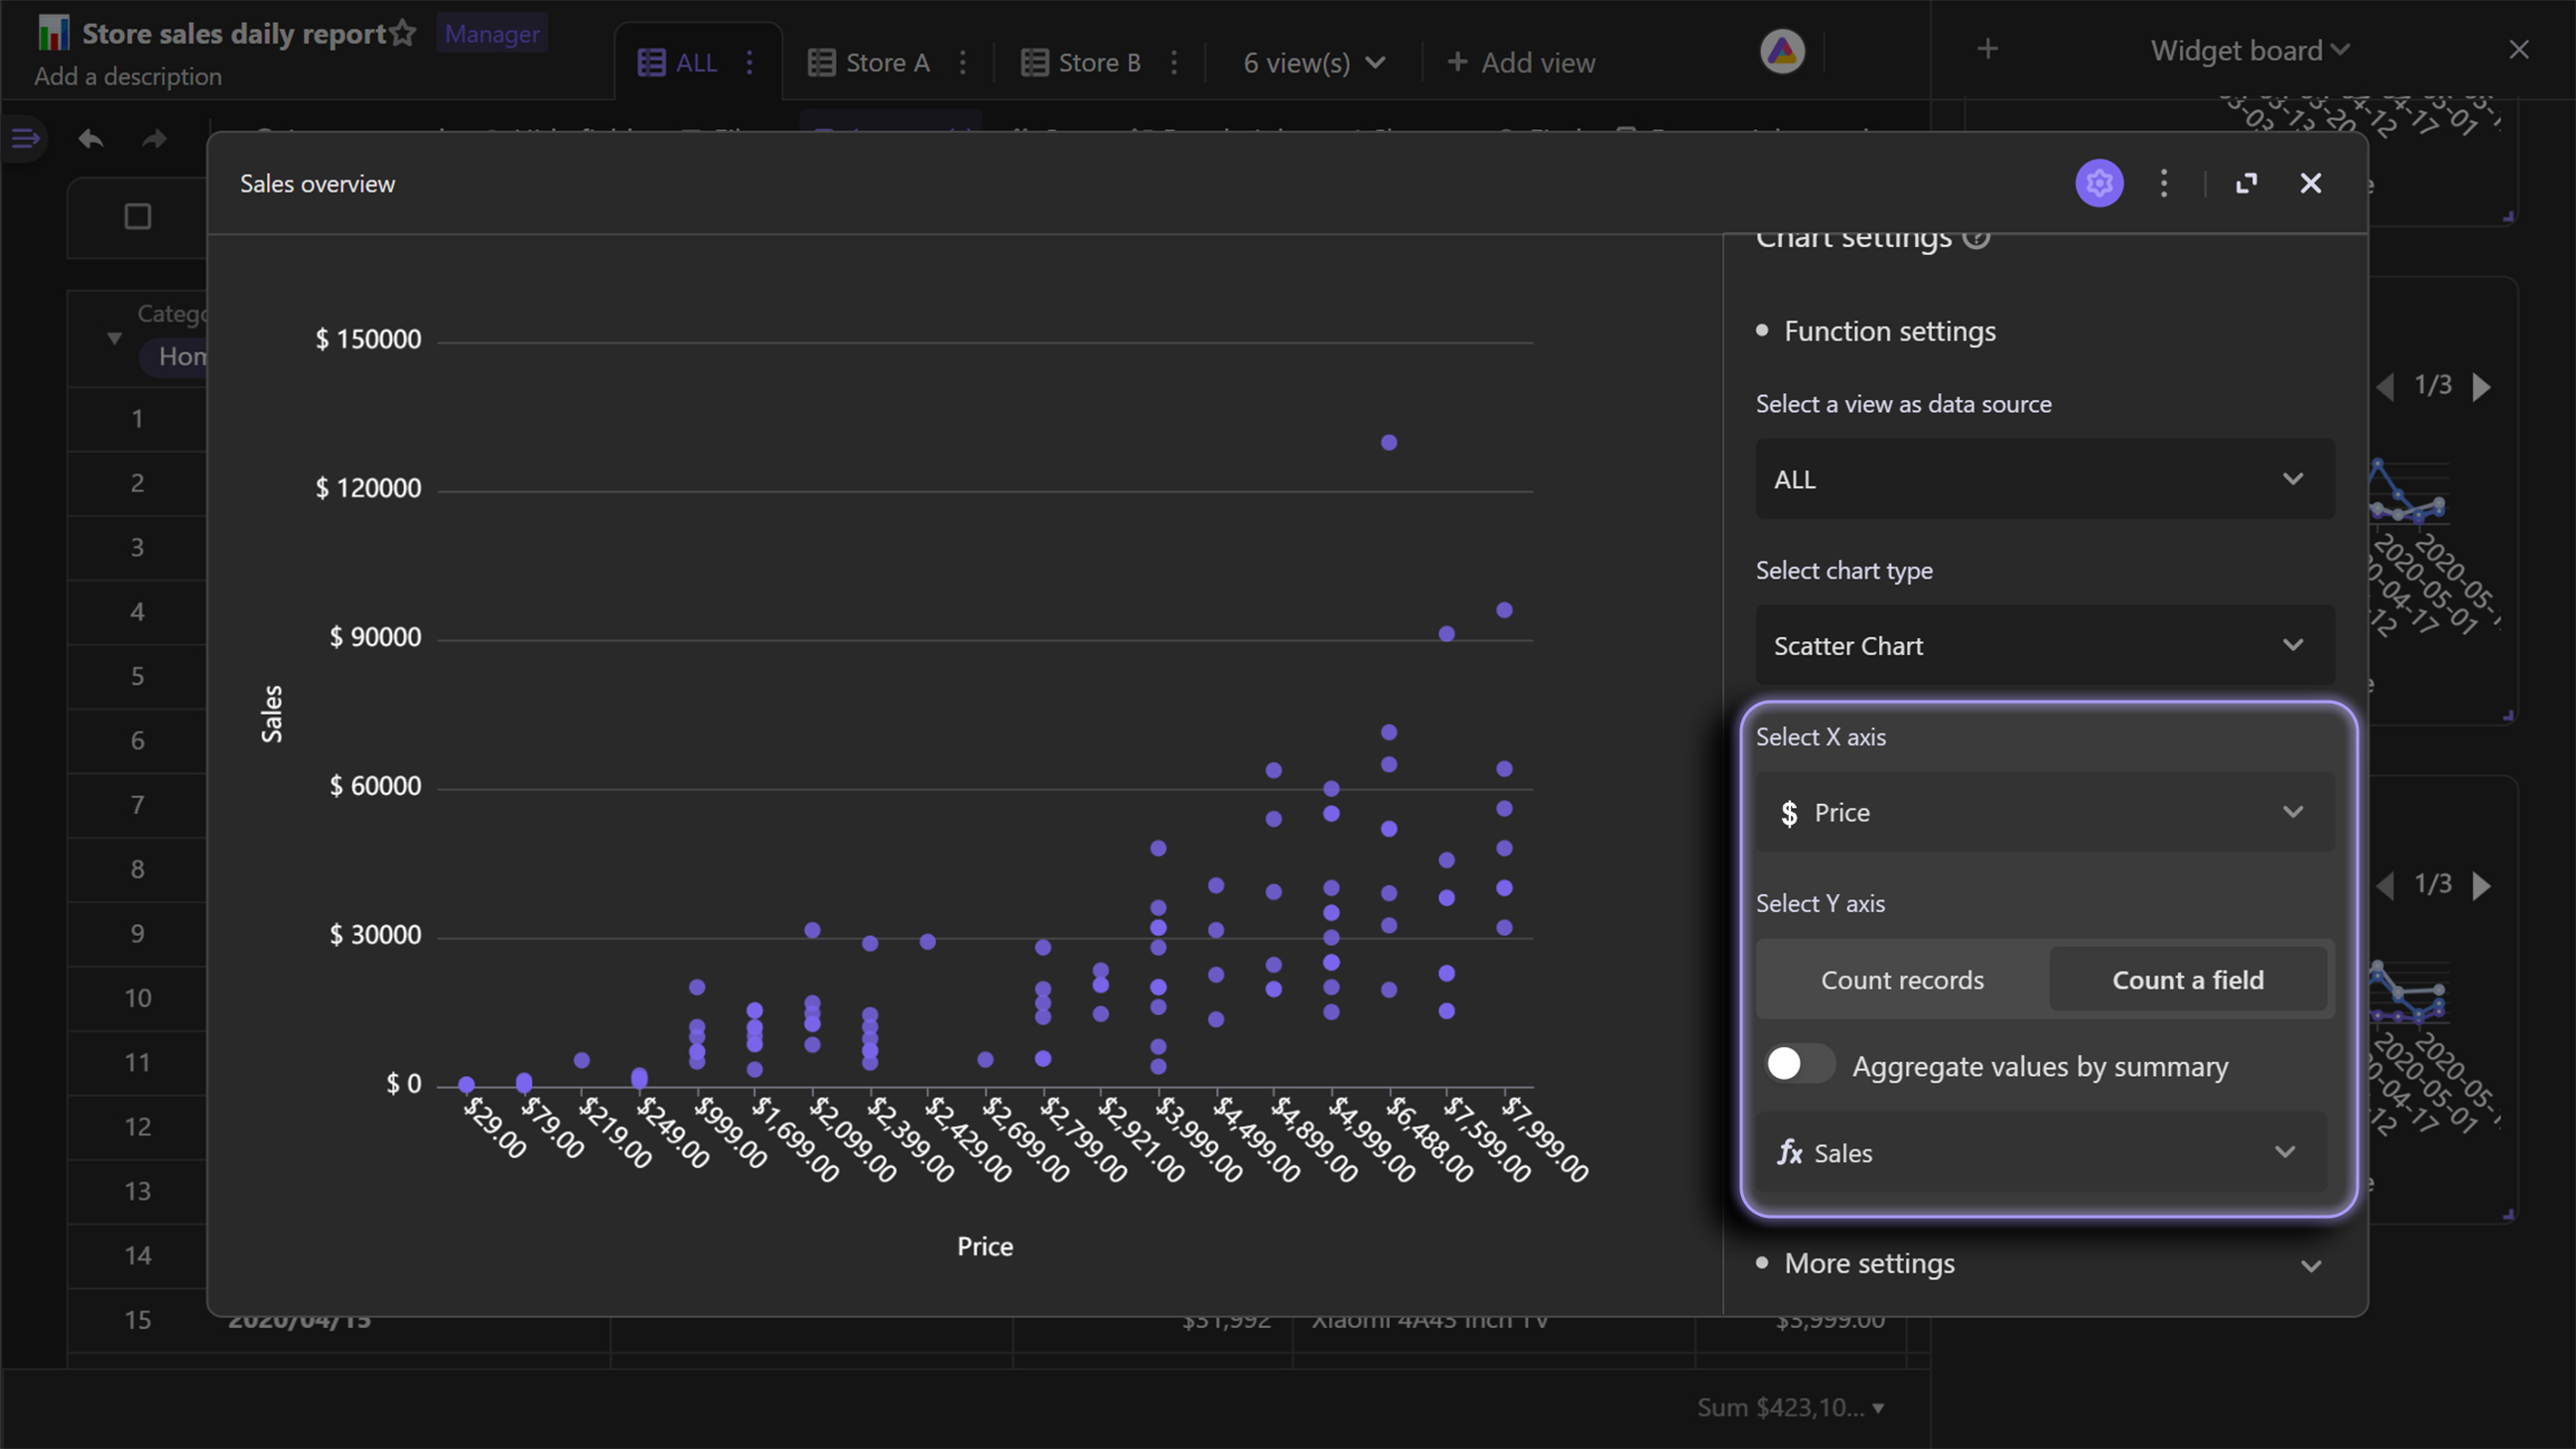
Task: Open the Widget board dropdown
Action: pos(2249,50)
